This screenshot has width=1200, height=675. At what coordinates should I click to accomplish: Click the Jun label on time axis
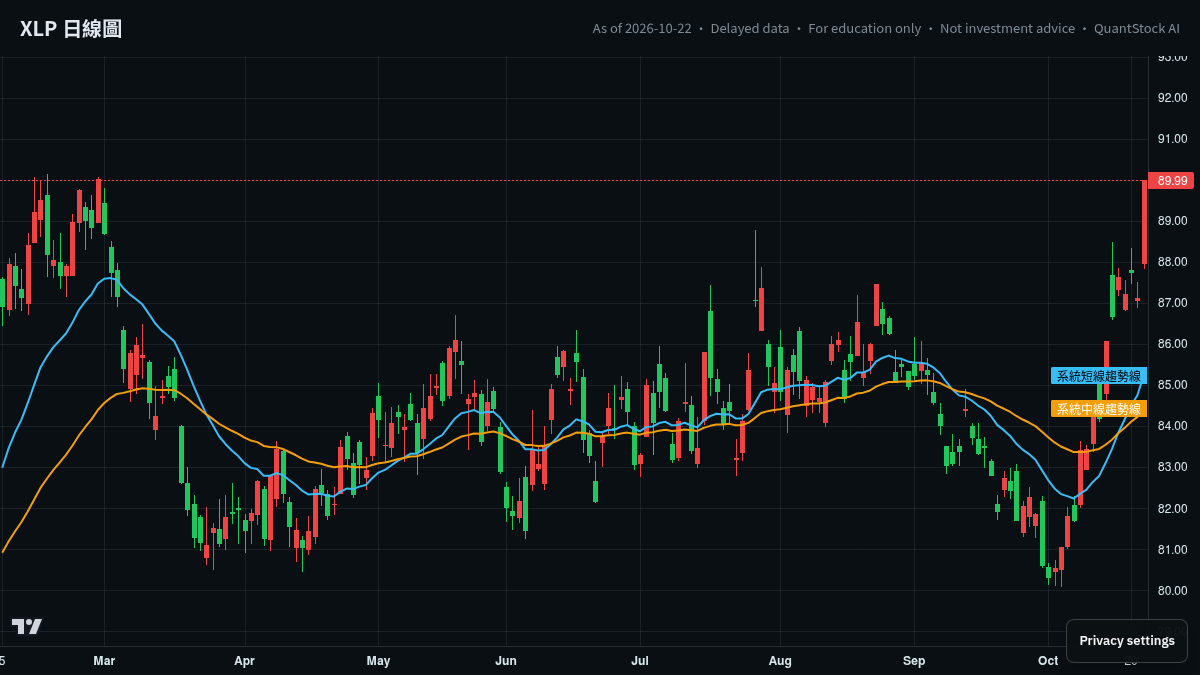(x=506, y=661)
